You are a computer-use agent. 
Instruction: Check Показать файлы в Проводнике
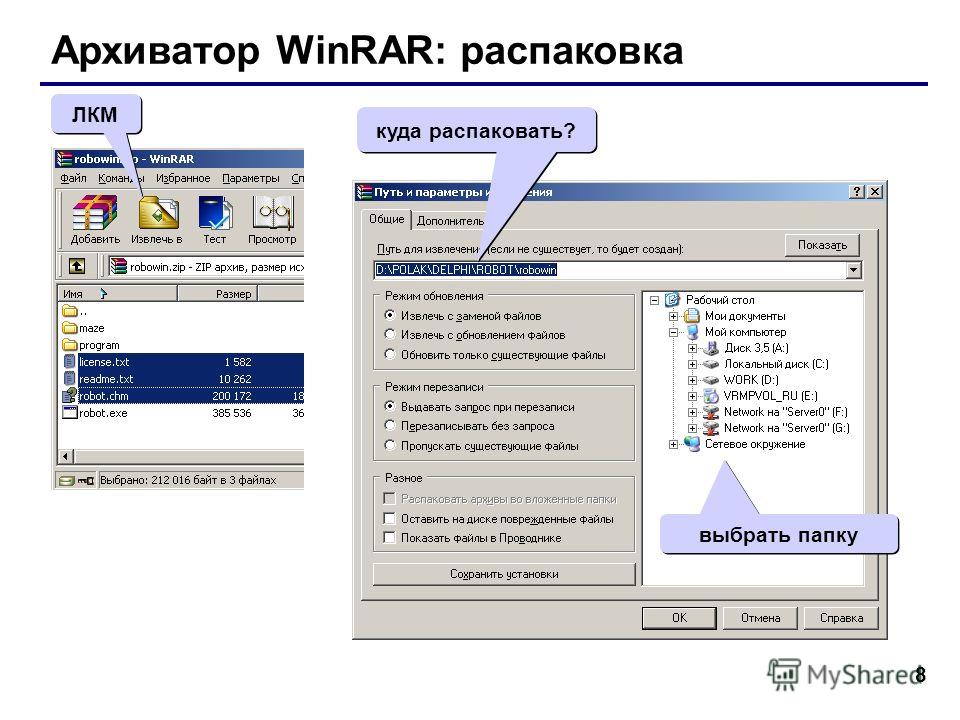click(389, 538)
